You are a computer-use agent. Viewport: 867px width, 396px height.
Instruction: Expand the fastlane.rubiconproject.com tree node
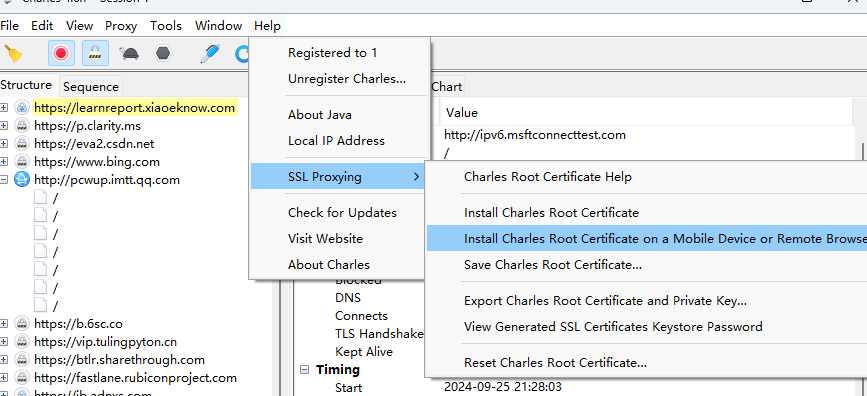[4, 378]
